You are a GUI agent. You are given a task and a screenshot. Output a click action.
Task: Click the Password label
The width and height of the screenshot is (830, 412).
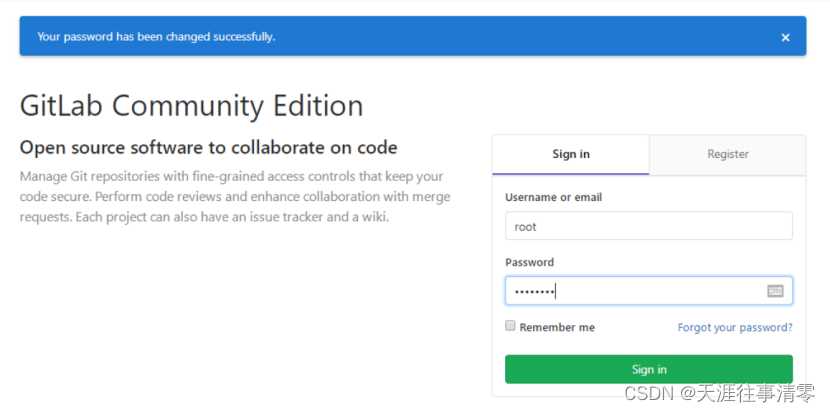pyautogui.click(x=529, y=262)
